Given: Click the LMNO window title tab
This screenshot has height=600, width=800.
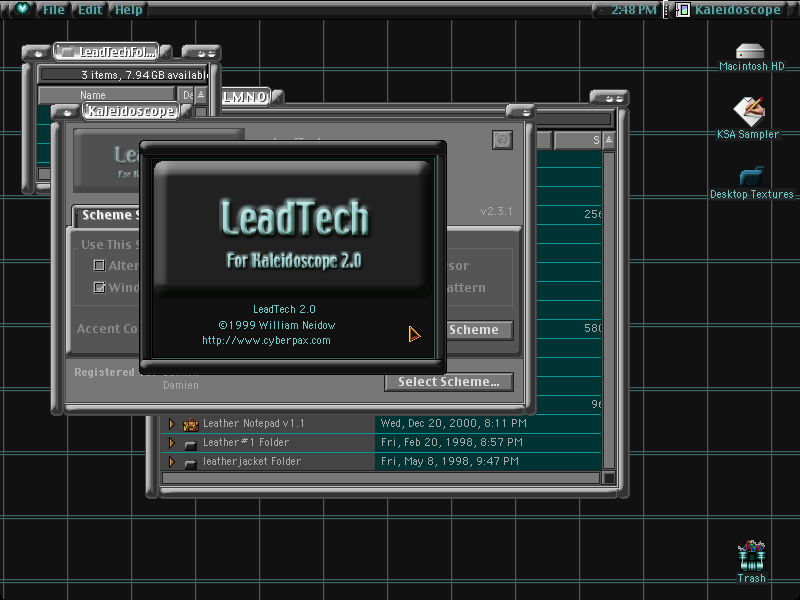Looking at the screenshot, I should coord(244,96).
